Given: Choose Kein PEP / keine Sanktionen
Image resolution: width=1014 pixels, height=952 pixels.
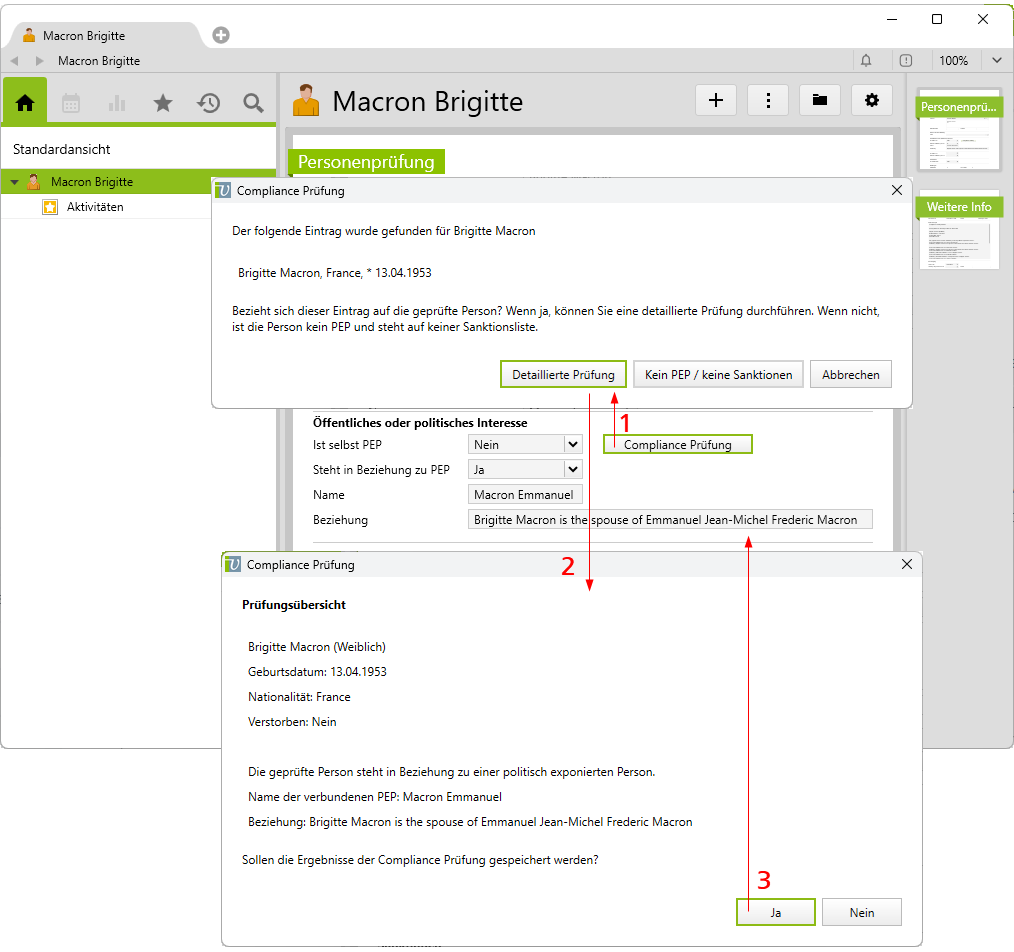Looking at the screenshot, I should point(718,374).
